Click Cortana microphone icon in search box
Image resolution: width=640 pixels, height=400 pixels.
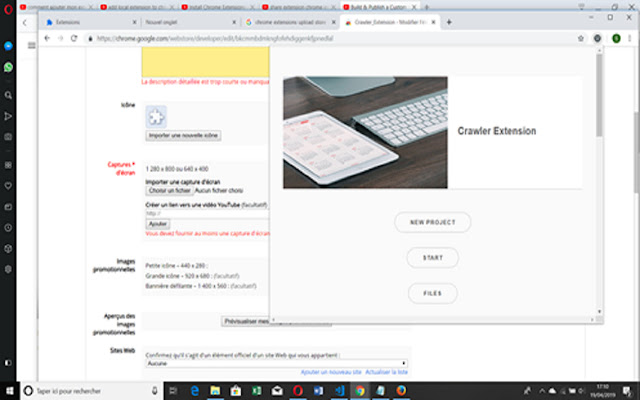(155, 391)
